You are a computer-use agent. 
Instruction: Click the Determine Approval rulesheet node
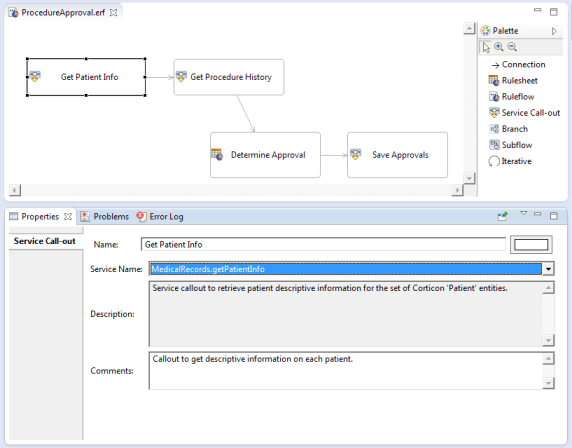pyautogui.click(x=265, y=155)
